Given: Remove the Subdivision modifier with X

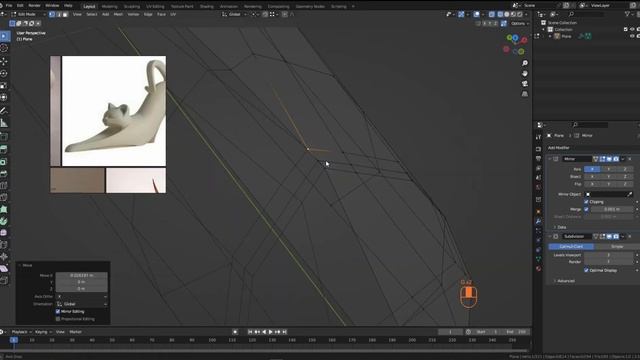Looking at the screenshot, I should point(630,236).
